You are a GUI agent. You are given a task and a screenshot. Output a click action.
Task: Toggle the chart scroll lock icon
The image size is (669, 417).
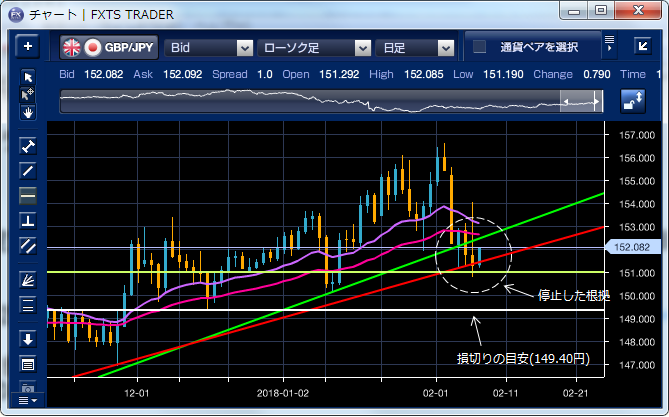click(x=633, y=101)
